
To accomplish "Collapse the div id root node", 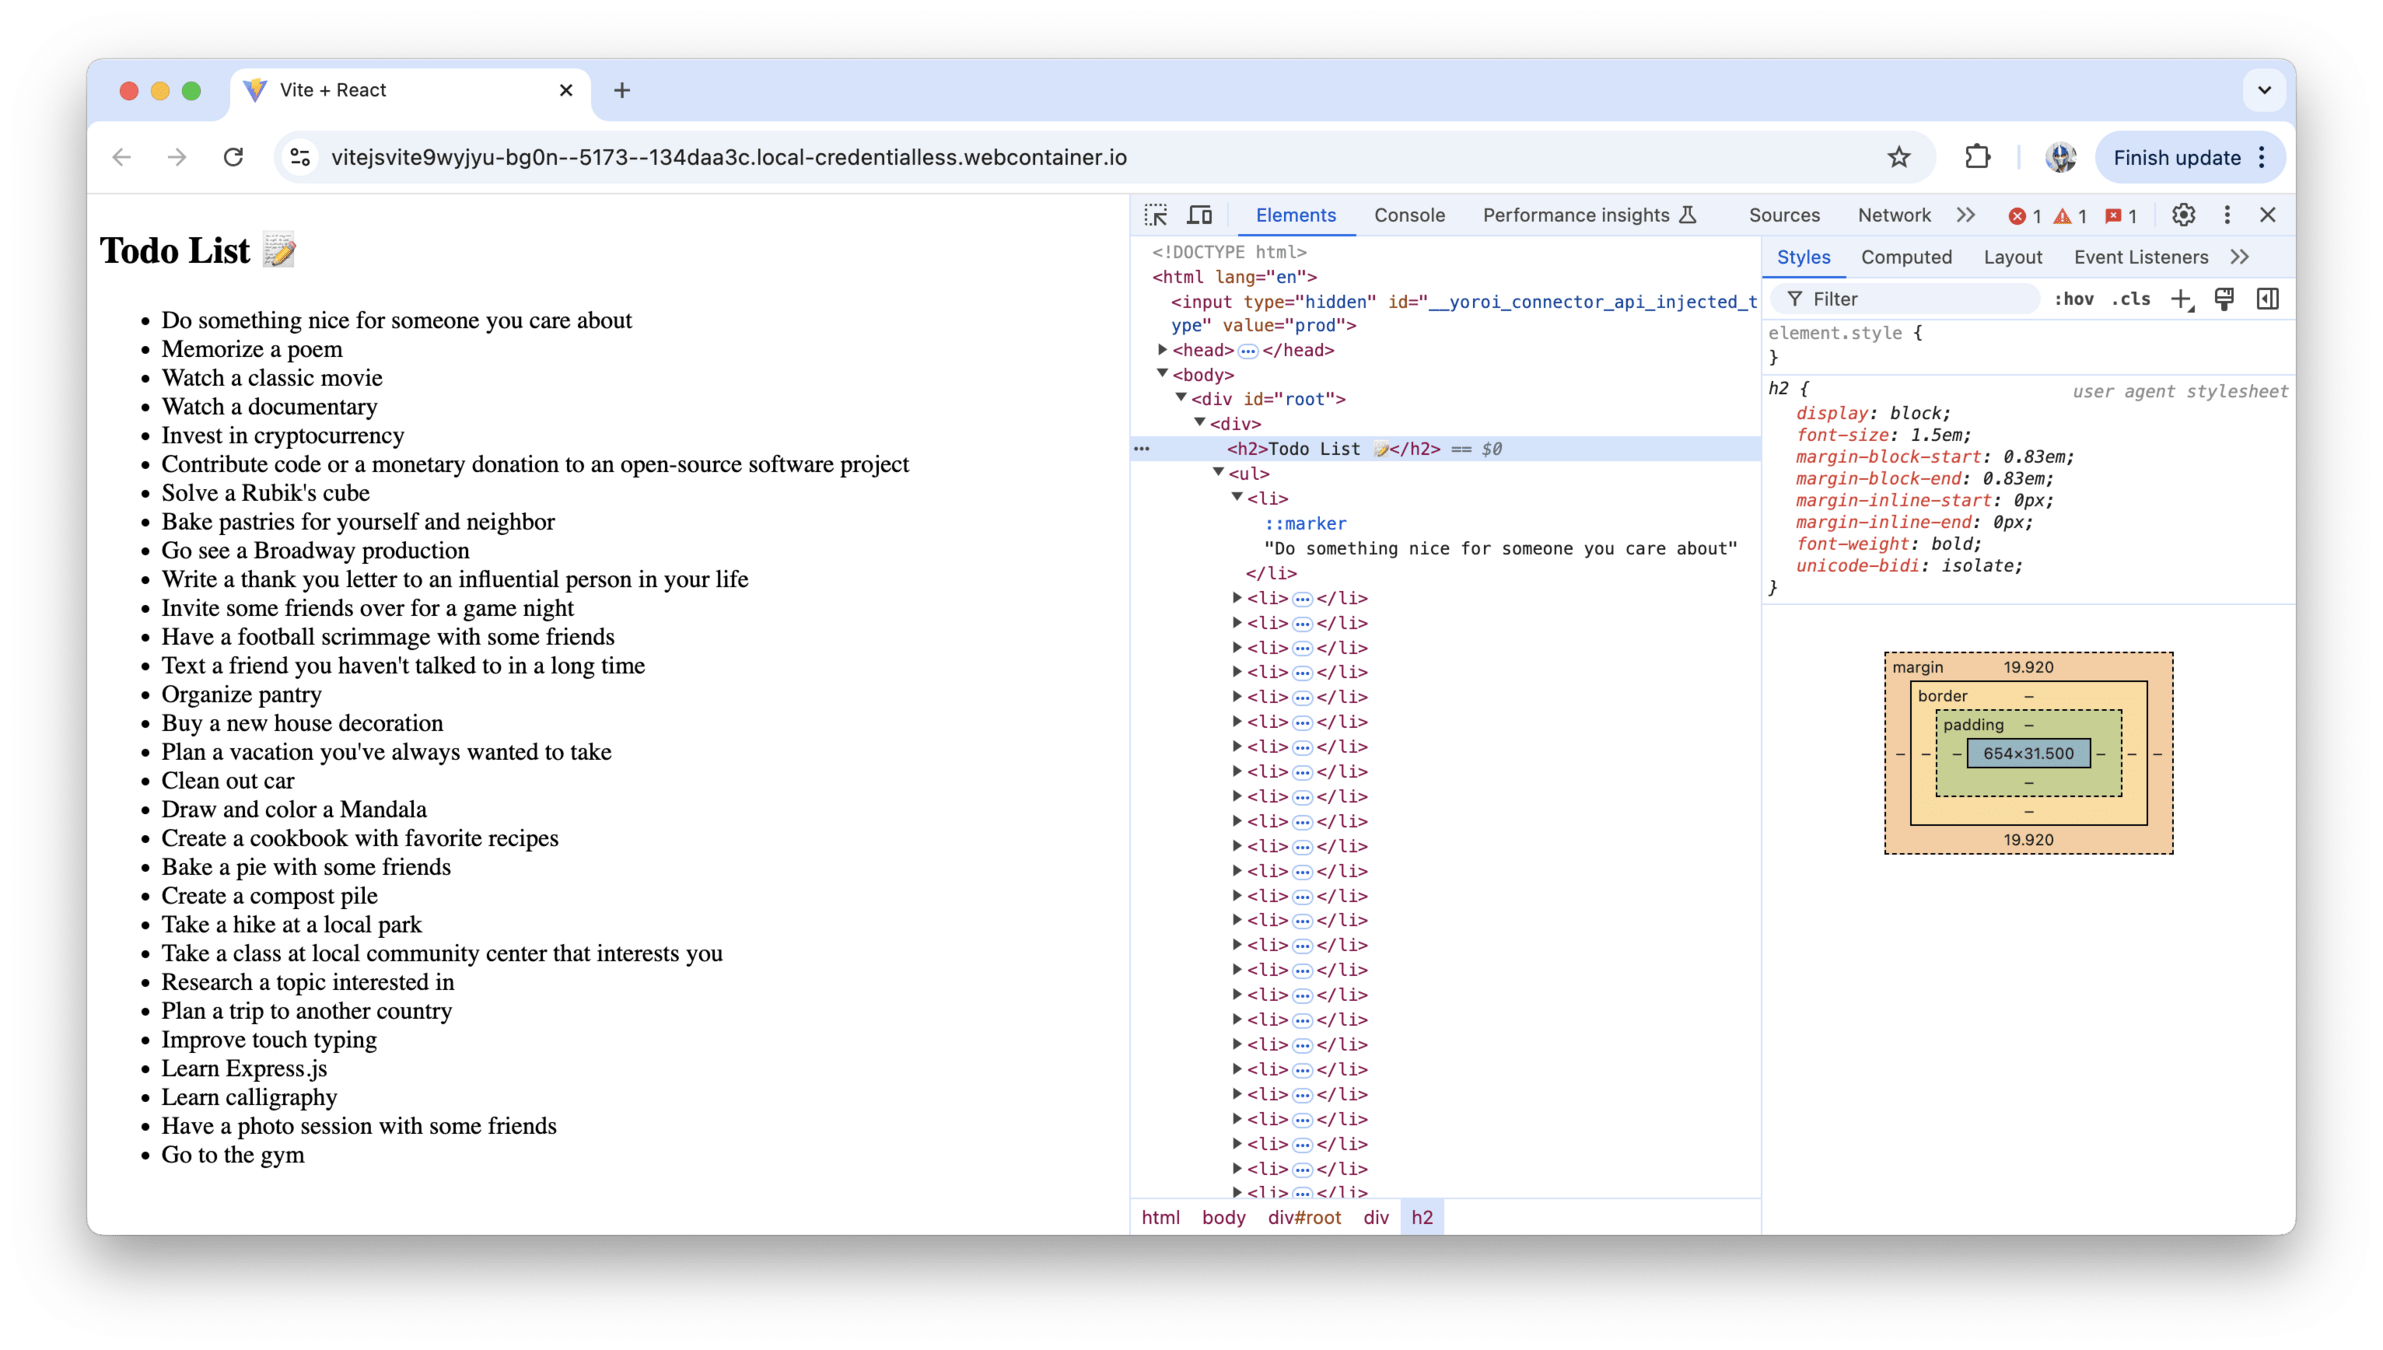I will (x=1181, y=398).
